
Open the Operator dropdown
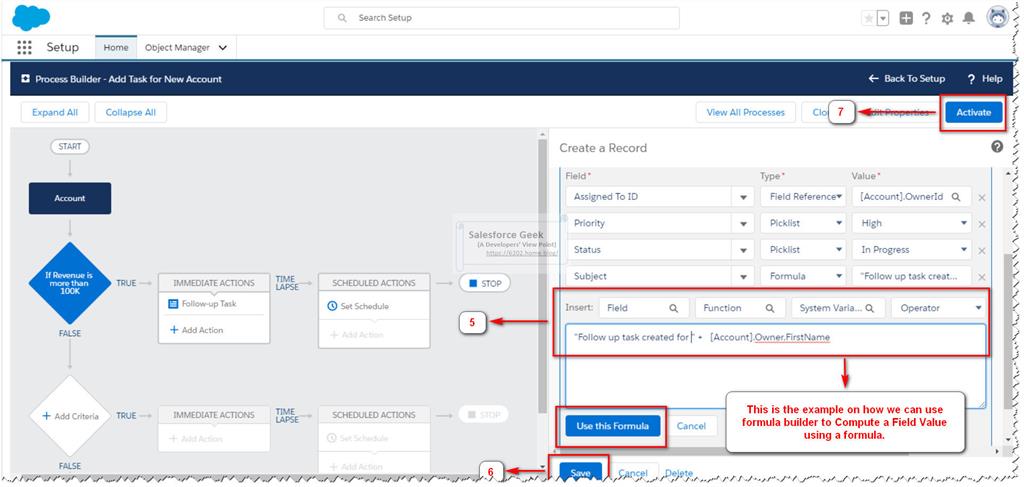(938, 308)
